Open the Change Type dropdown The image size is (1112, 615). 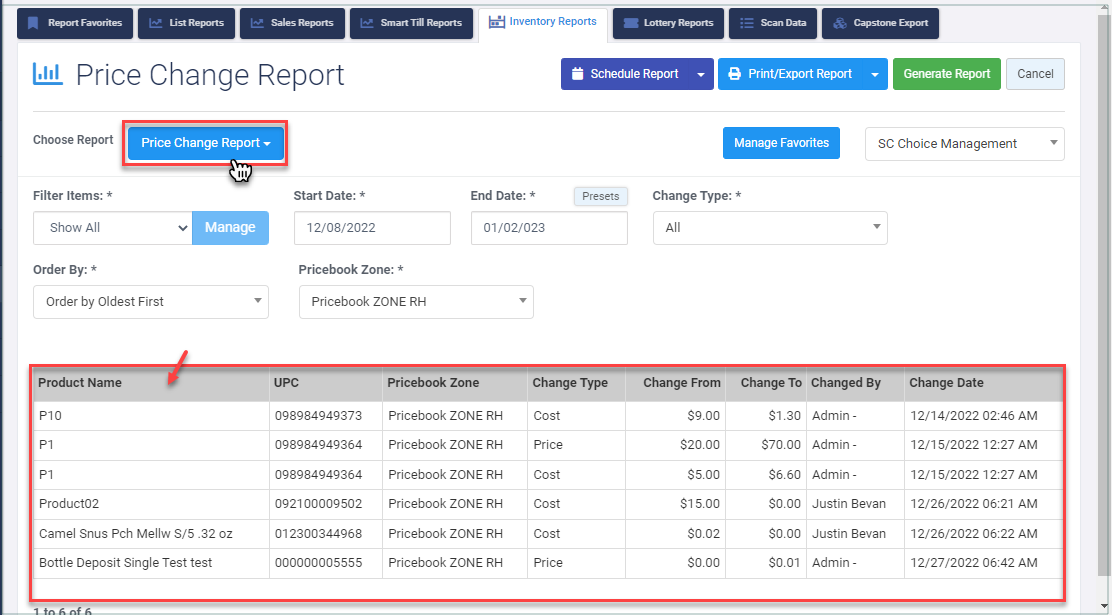(770, 228)
